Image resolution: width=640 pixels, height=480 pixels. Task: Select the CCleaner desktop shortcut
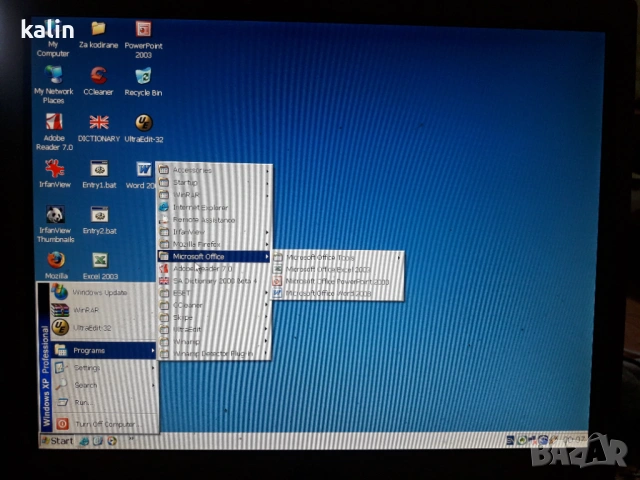click(98, 81)
